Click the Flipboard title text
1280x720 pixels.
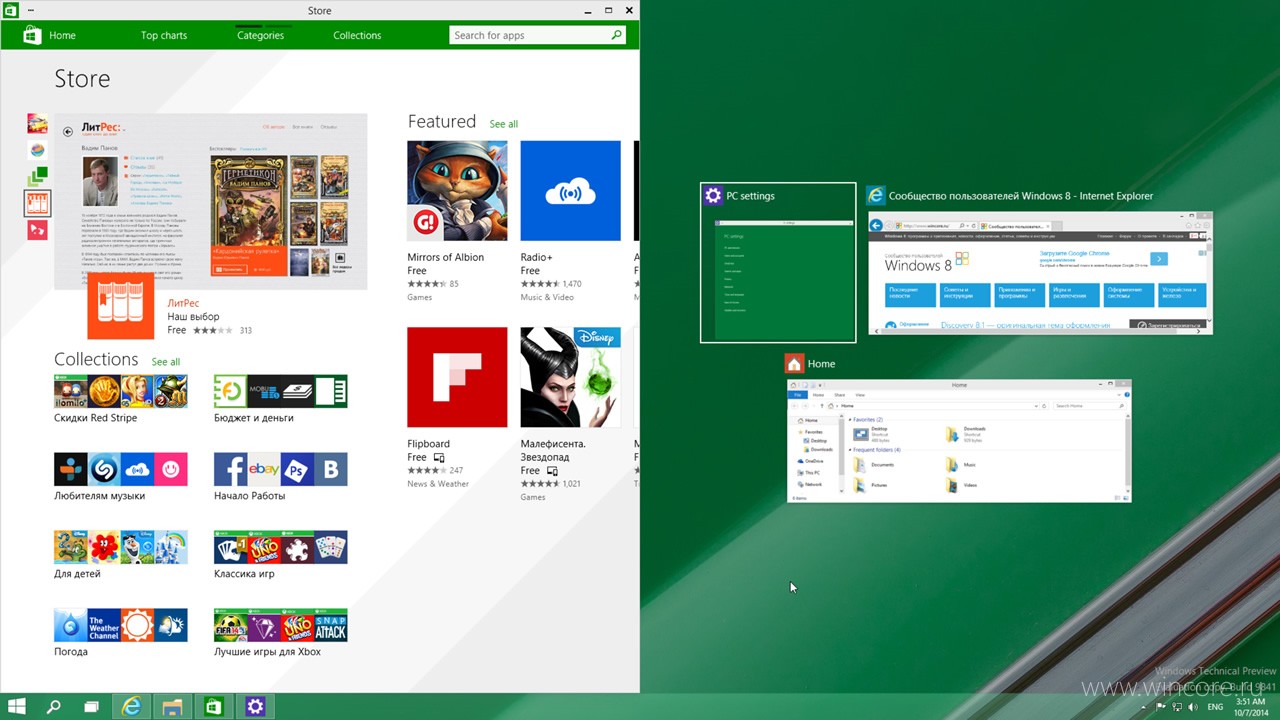pyautogui.click(x=428, y=444)
